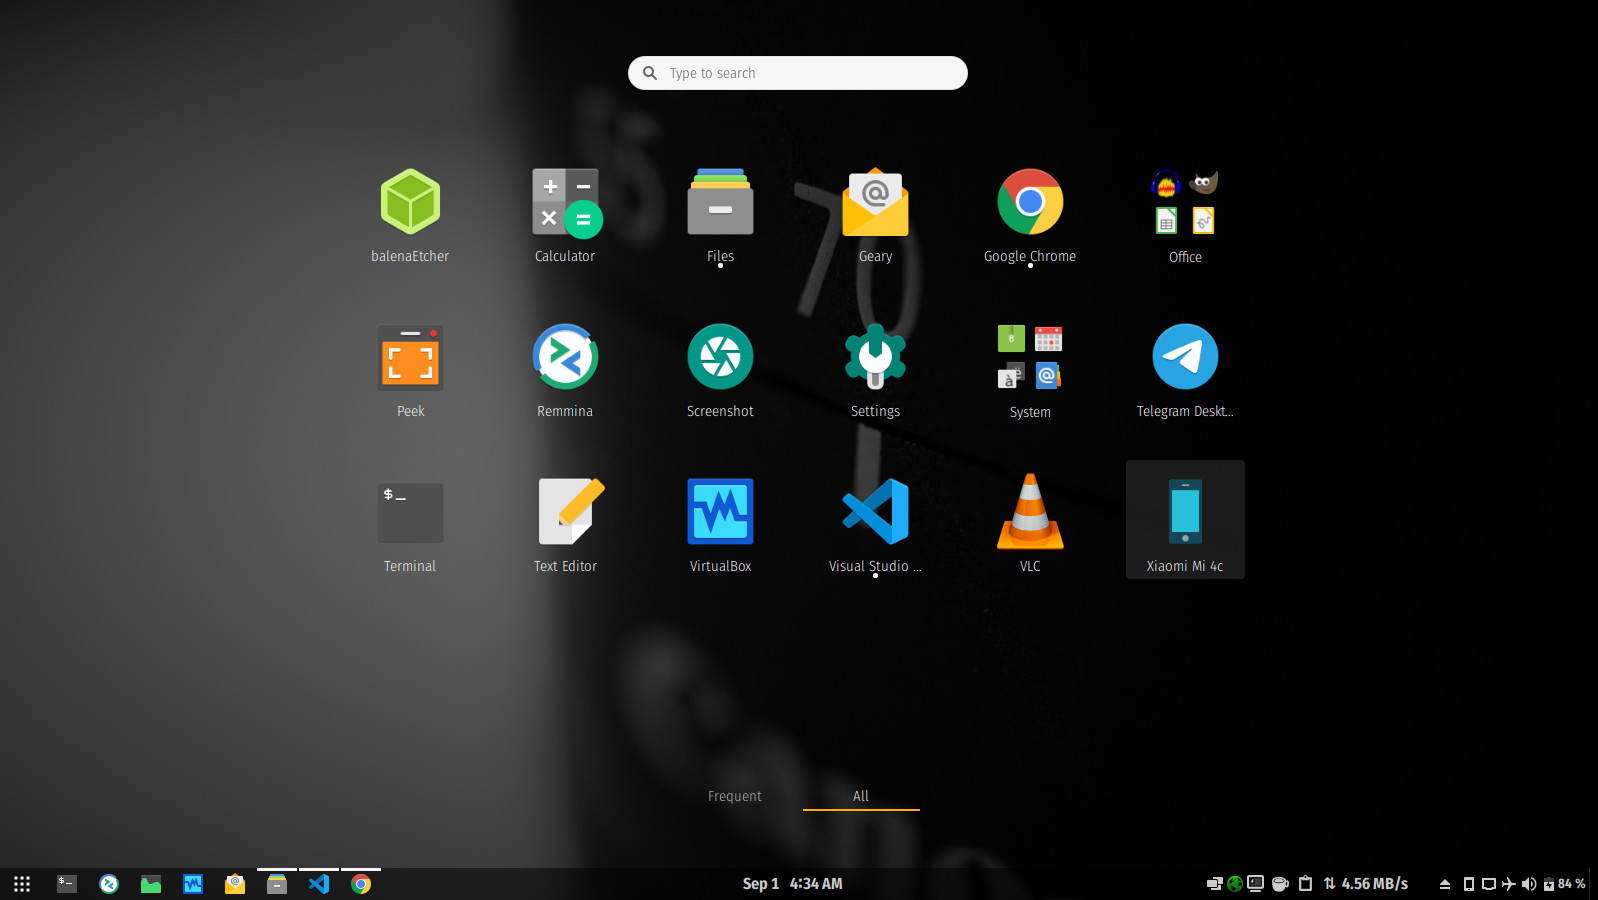1598x900 pixels.
Task: Open the green system monitor taskbar icon
Action: [151, 884]
